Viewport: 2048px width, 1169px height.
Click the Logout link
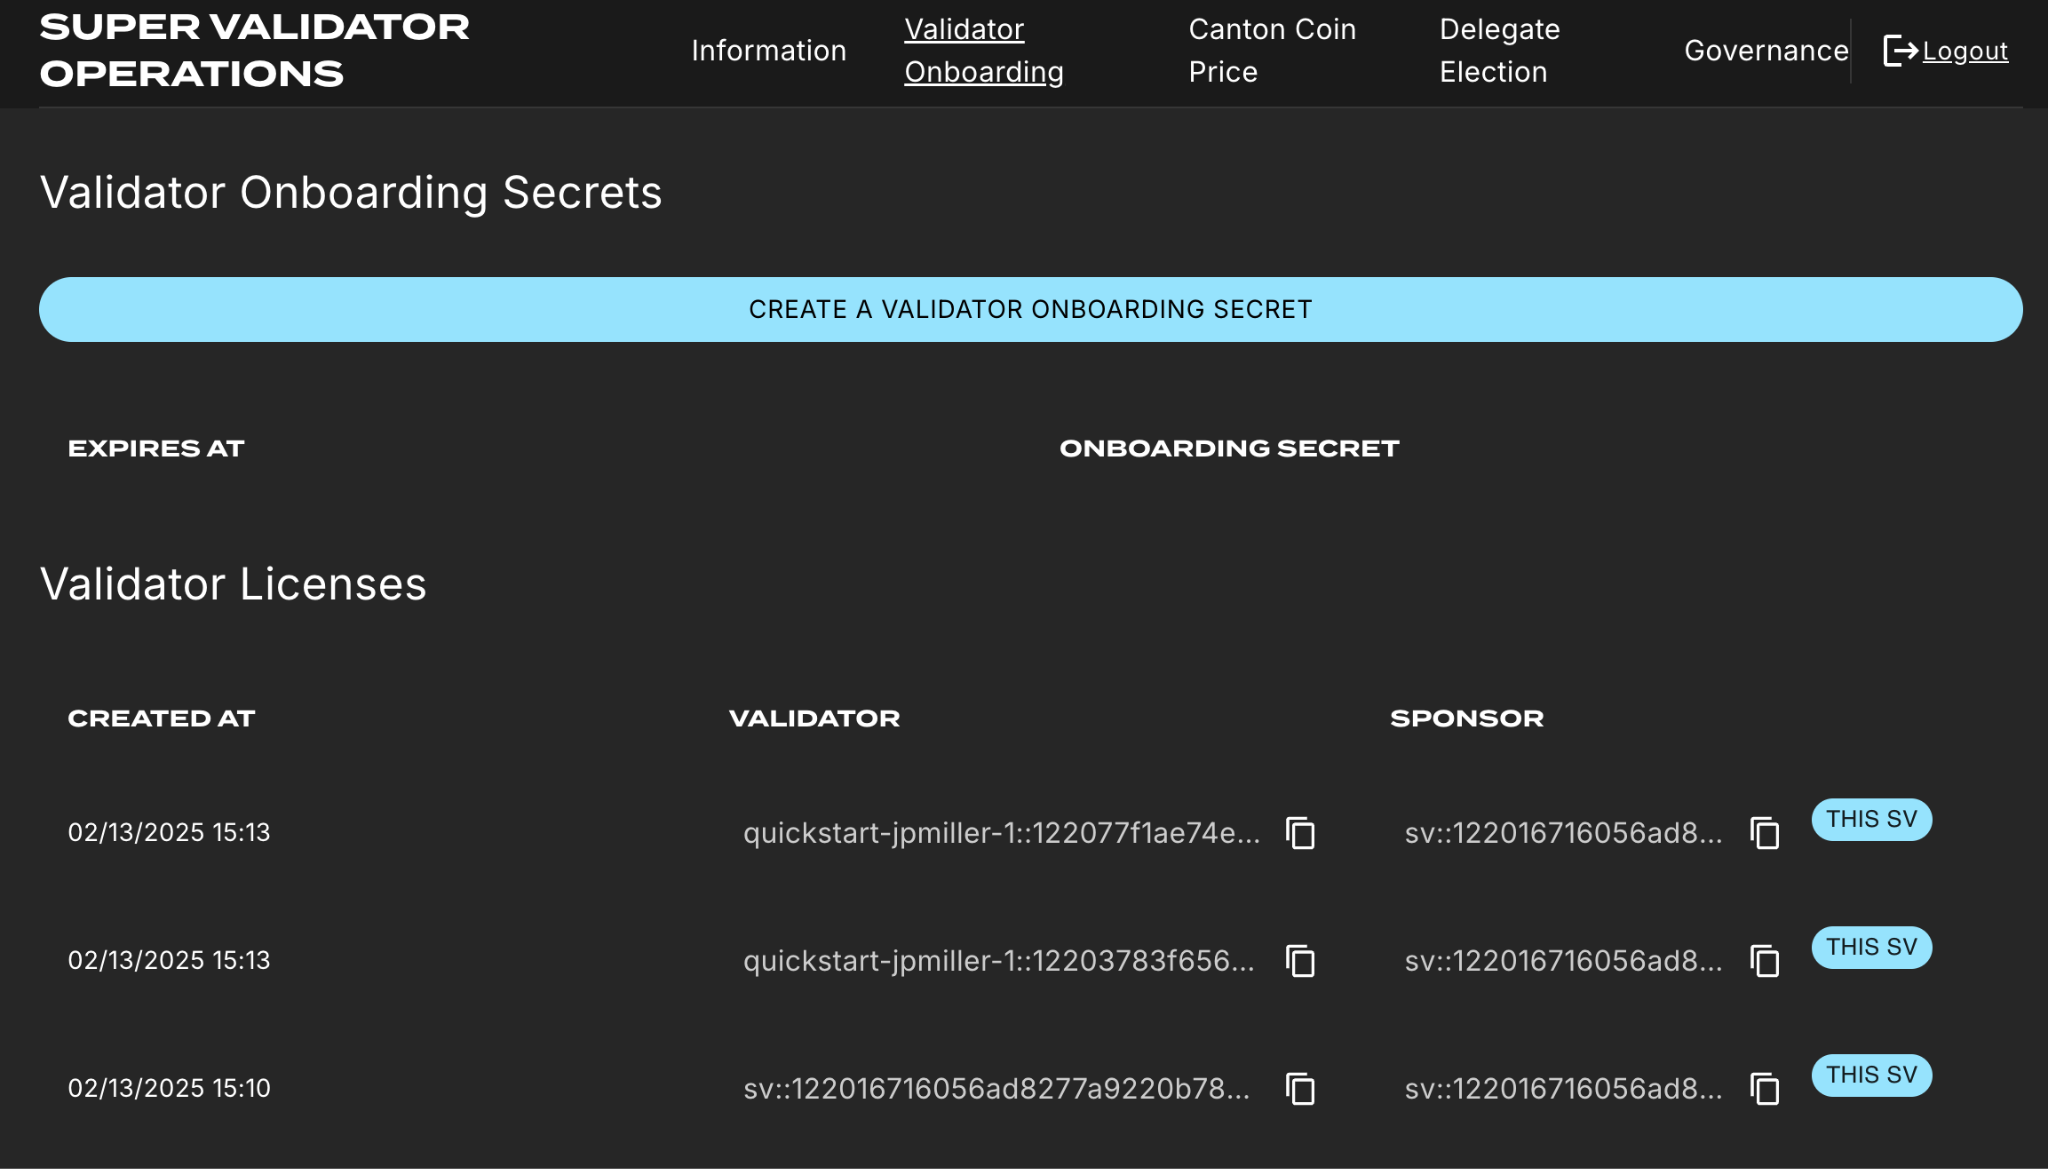click(1966, 50)
